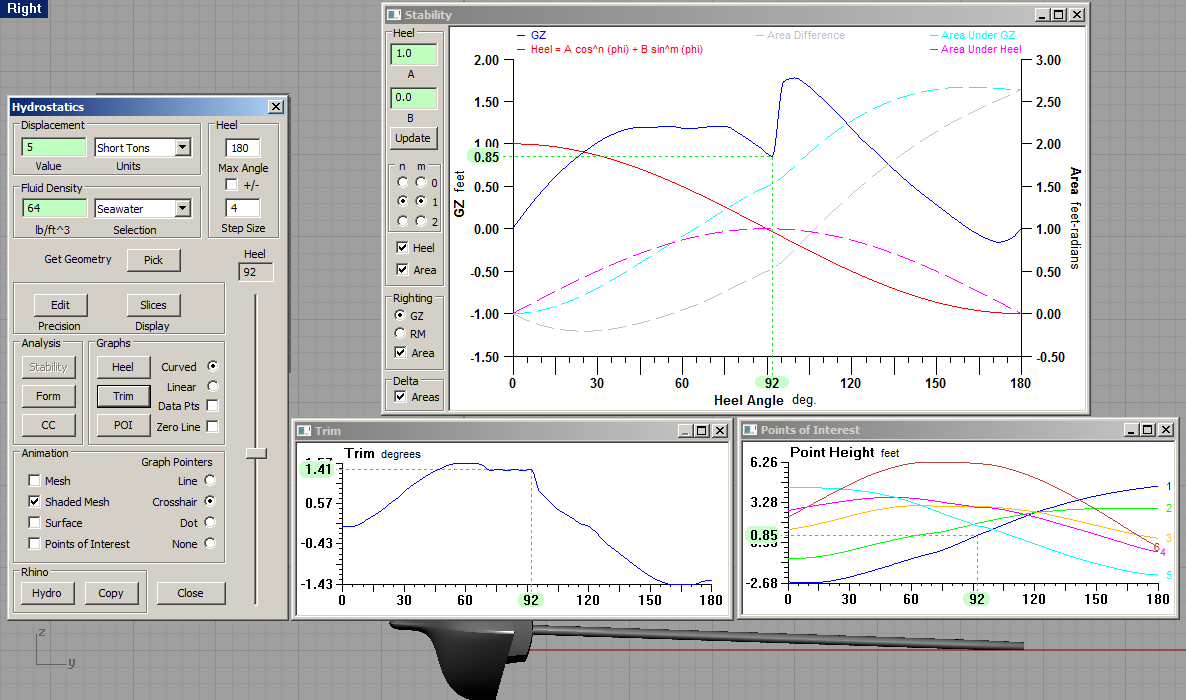Screen dimensions: 1186x700
Task: Click the Step Size field
Action: point(243,208)
